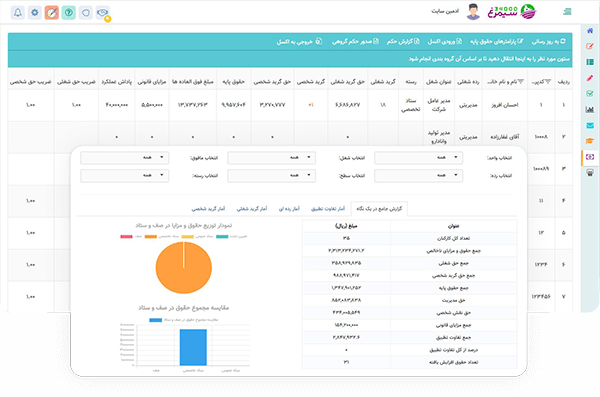Click the خروجی به اکسل button

pyautogui.click(x=299, y=41)
